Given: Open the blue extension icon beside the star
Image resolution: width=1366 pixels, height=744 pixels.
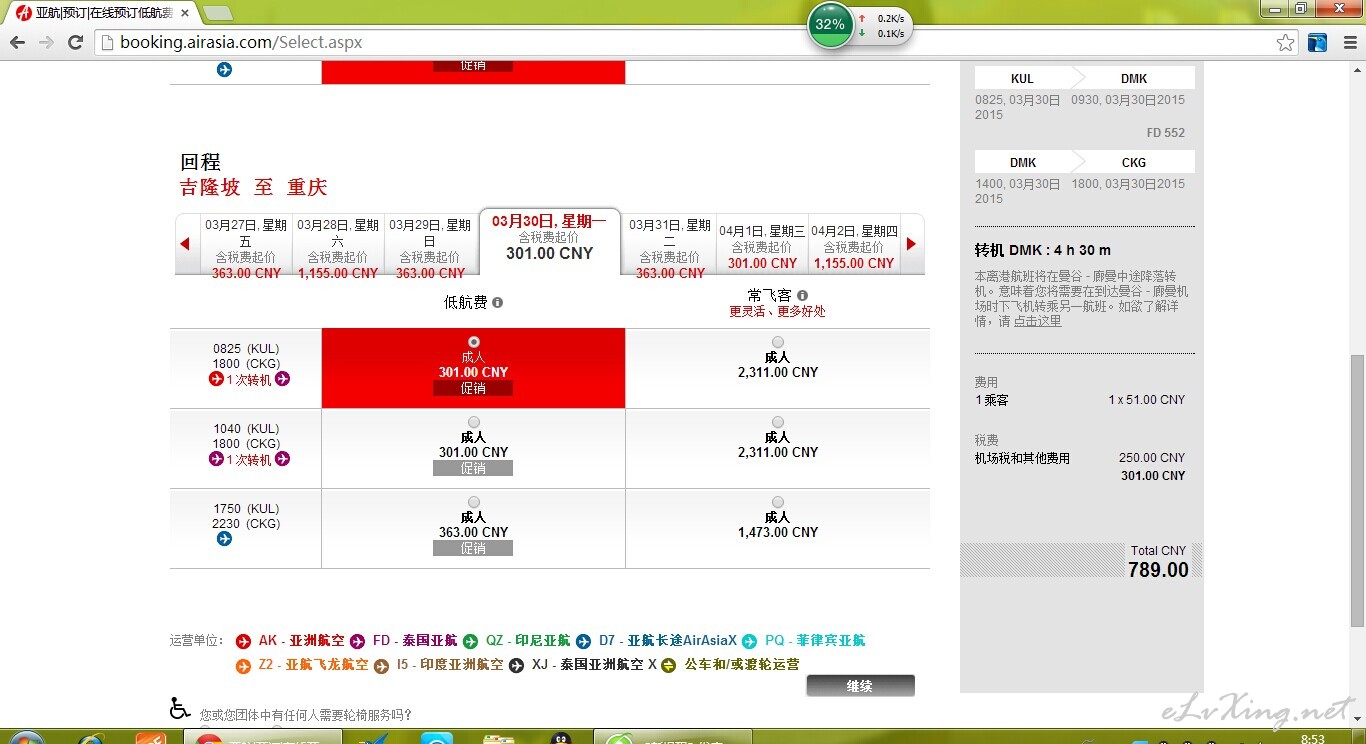Looking at the screenshot, I should (x=1318, y=42).
